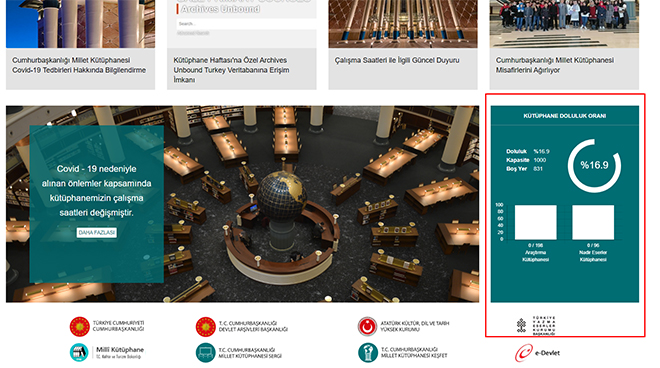Click the KÜTÜPHANE DOLULUK ORANI heading
Image resolution: width=660 pixels, height=368 pixels.
pos(564,116)
